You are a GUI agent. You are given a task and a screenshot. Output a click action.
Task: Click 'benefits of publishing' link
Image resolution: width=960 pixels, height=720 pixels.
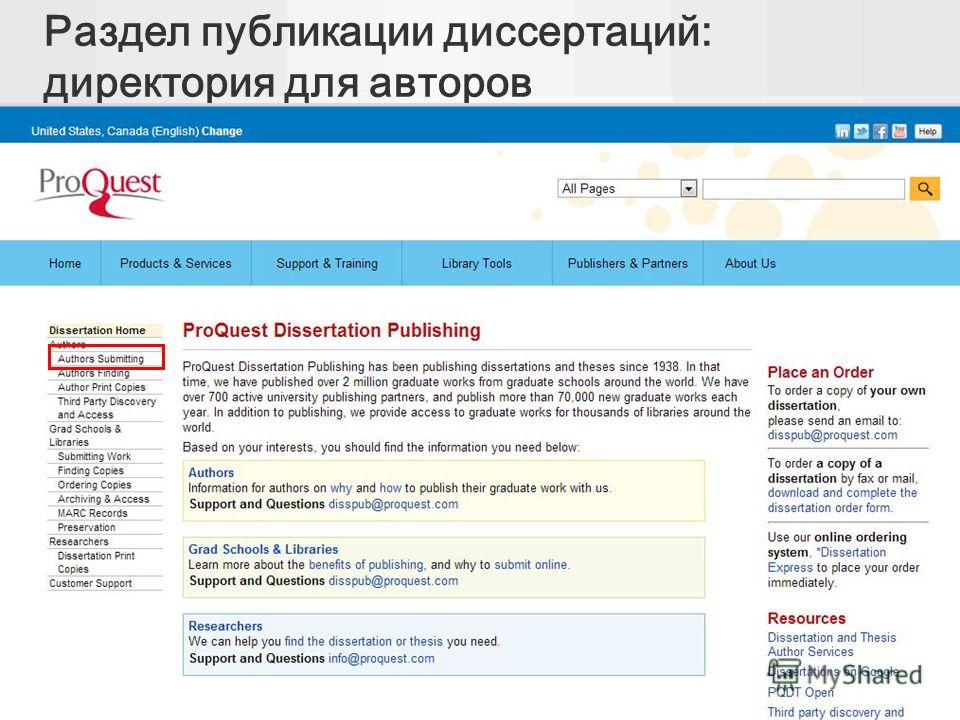[366, 564]
